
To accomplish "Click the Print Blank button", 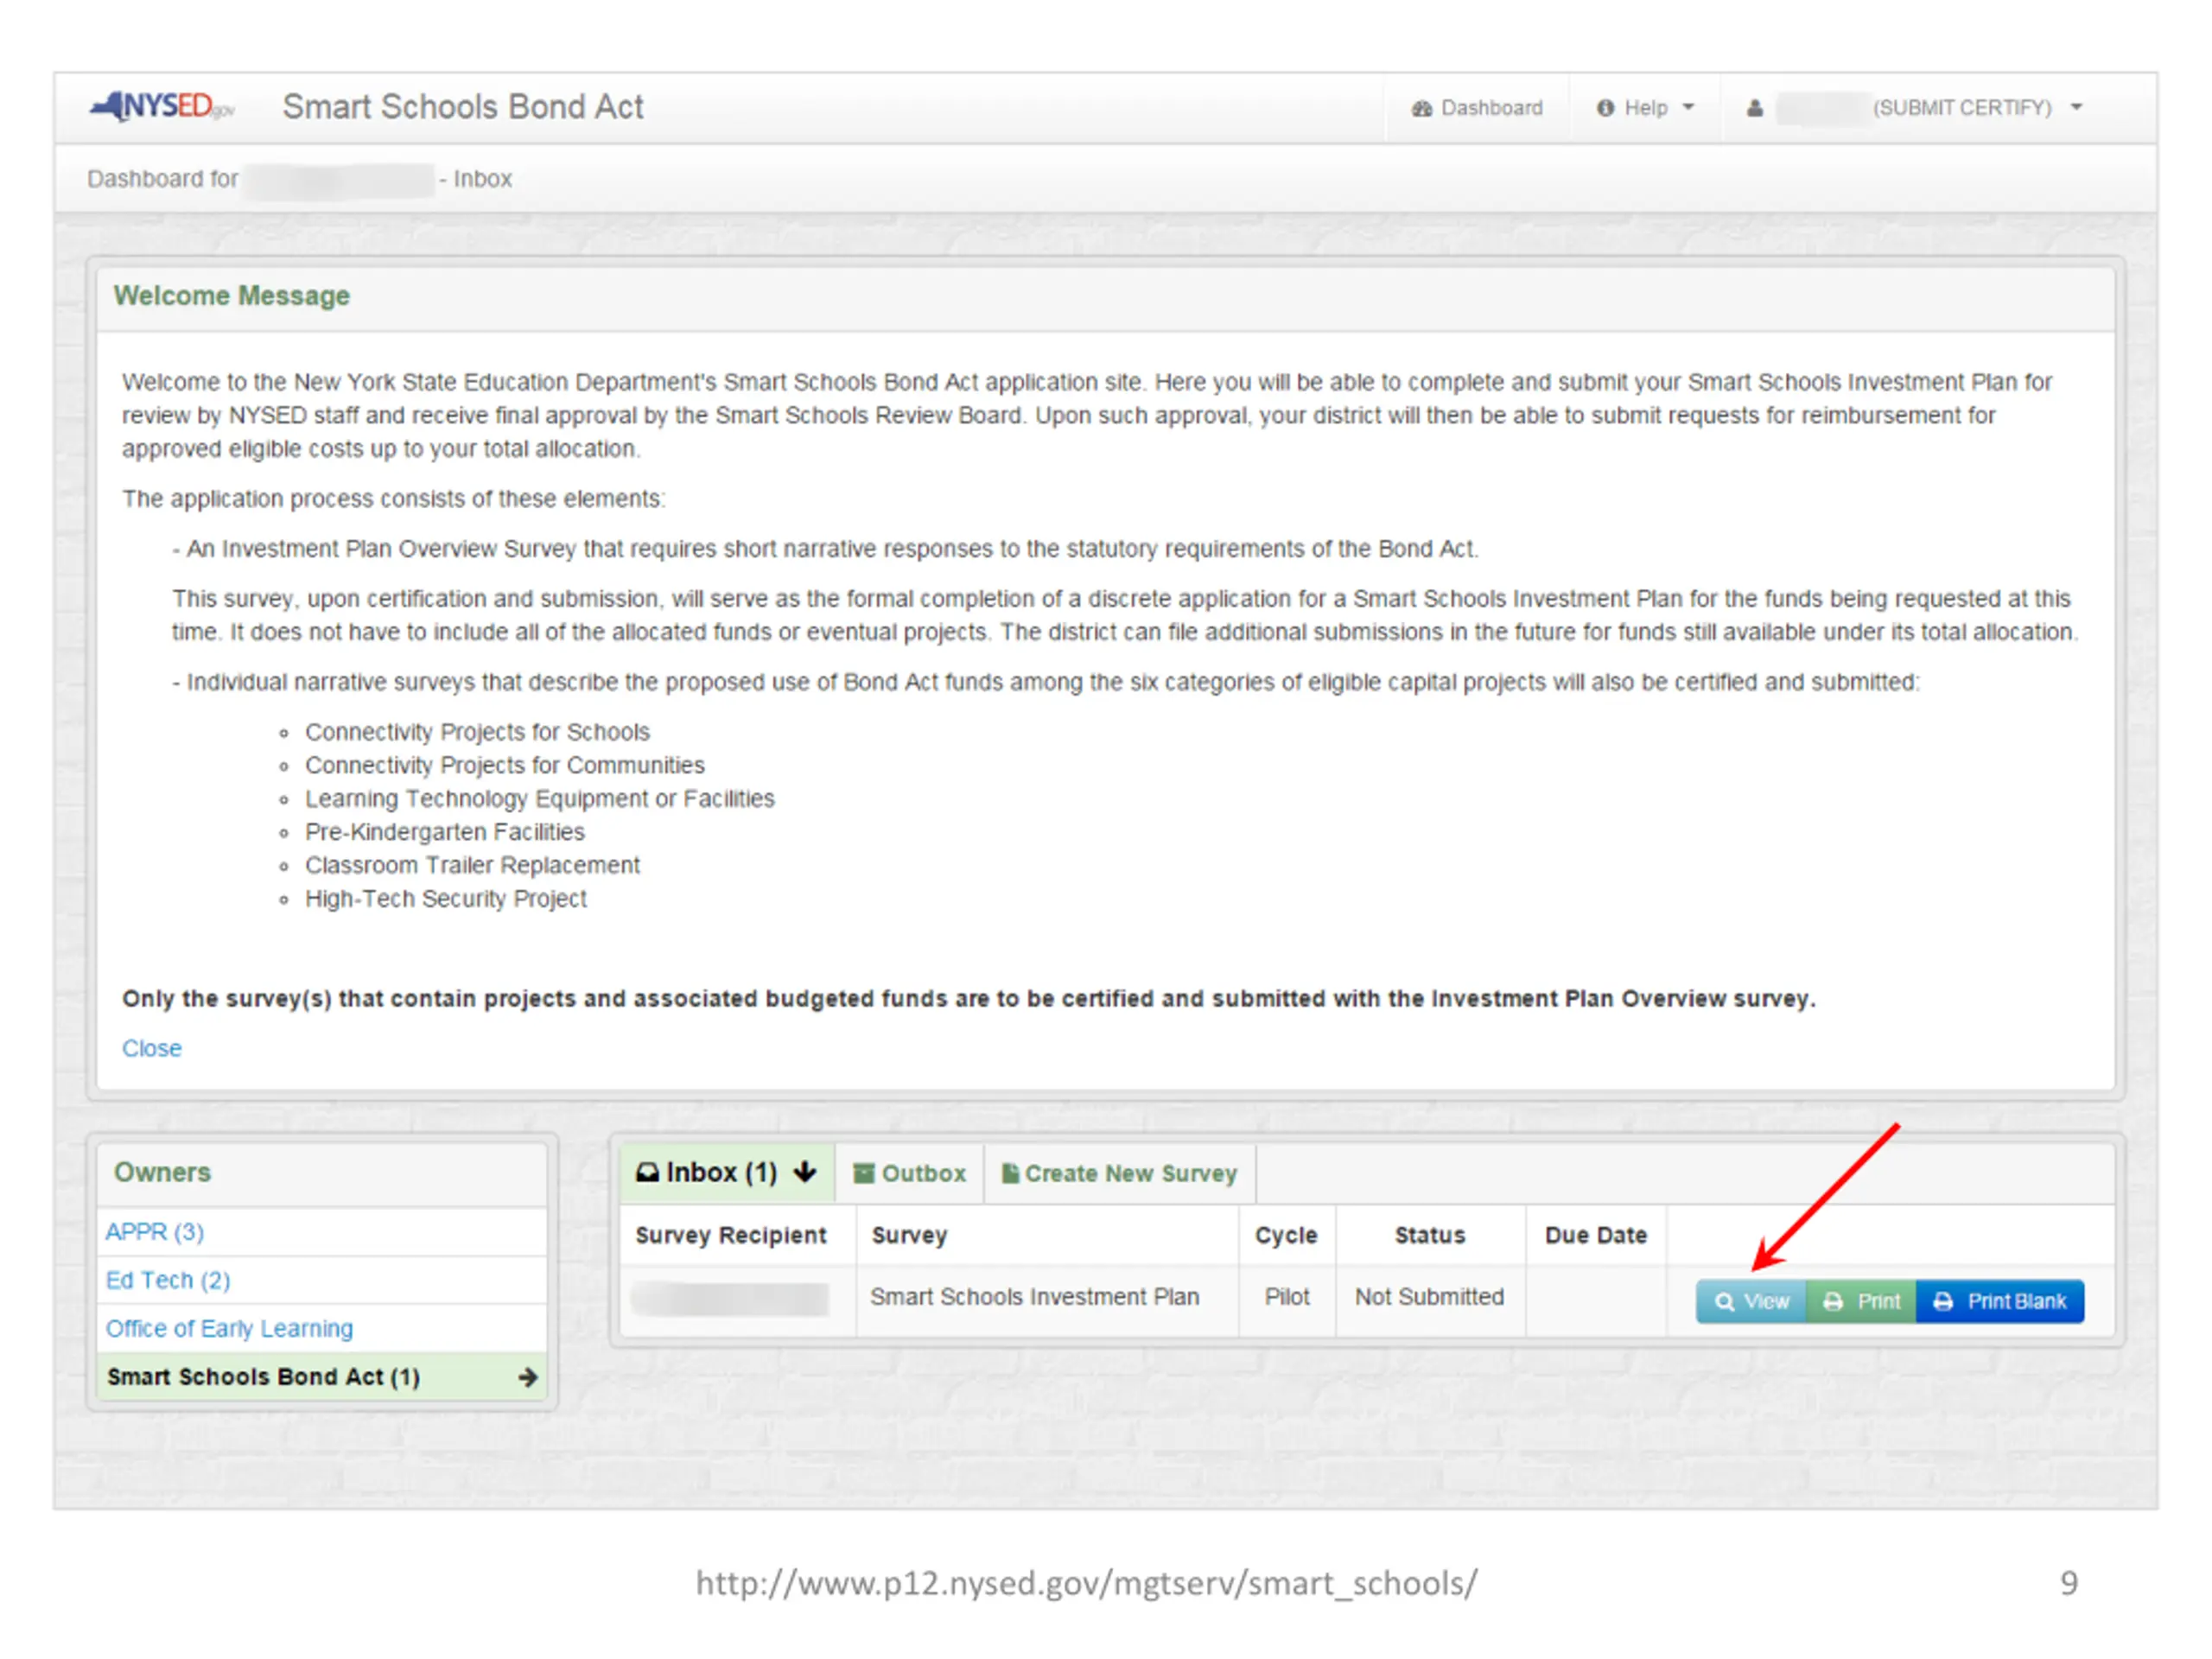I will [x=2000, y=1301].
